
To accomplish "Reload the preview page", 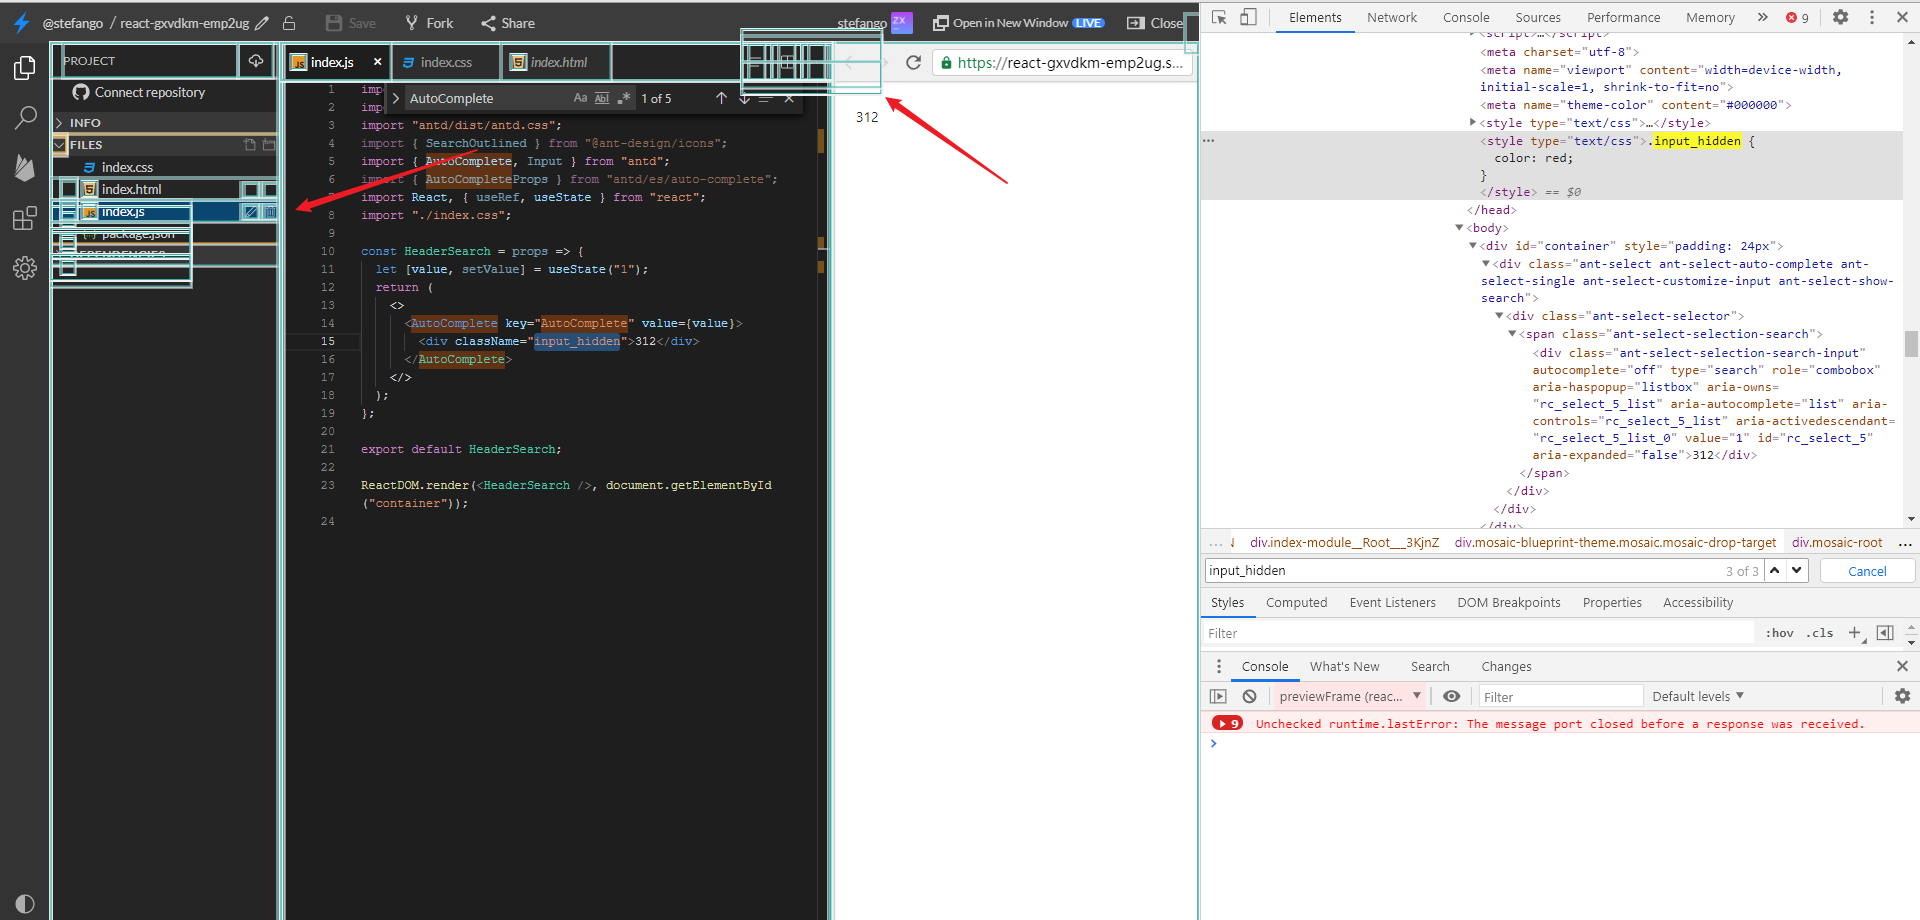I will [x=913, y=62].
